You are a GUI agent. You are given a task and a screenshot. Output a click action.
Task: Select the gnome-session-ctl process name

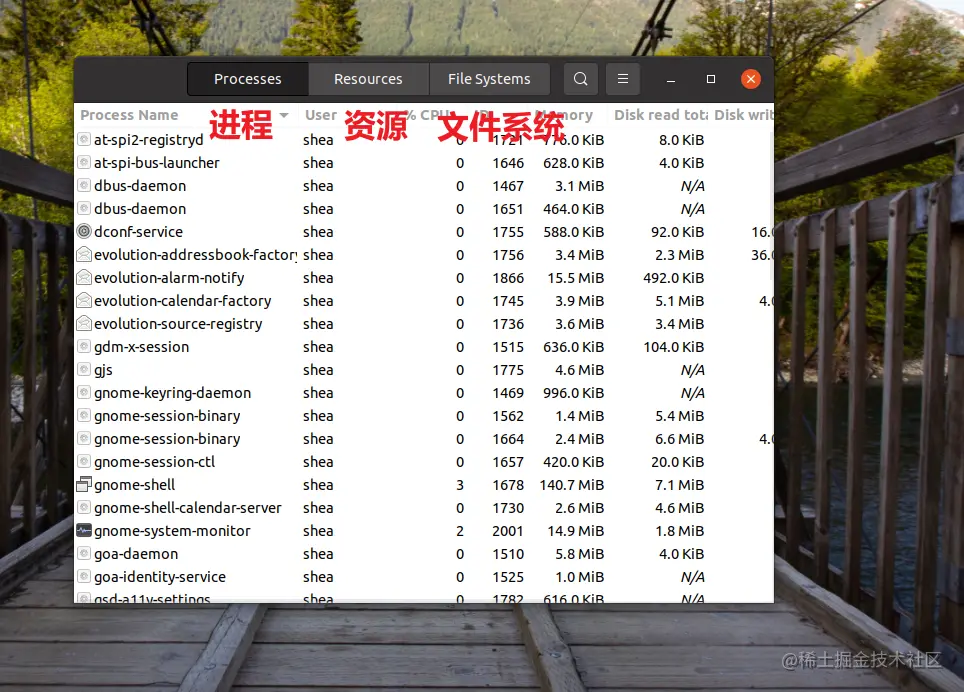154,462
